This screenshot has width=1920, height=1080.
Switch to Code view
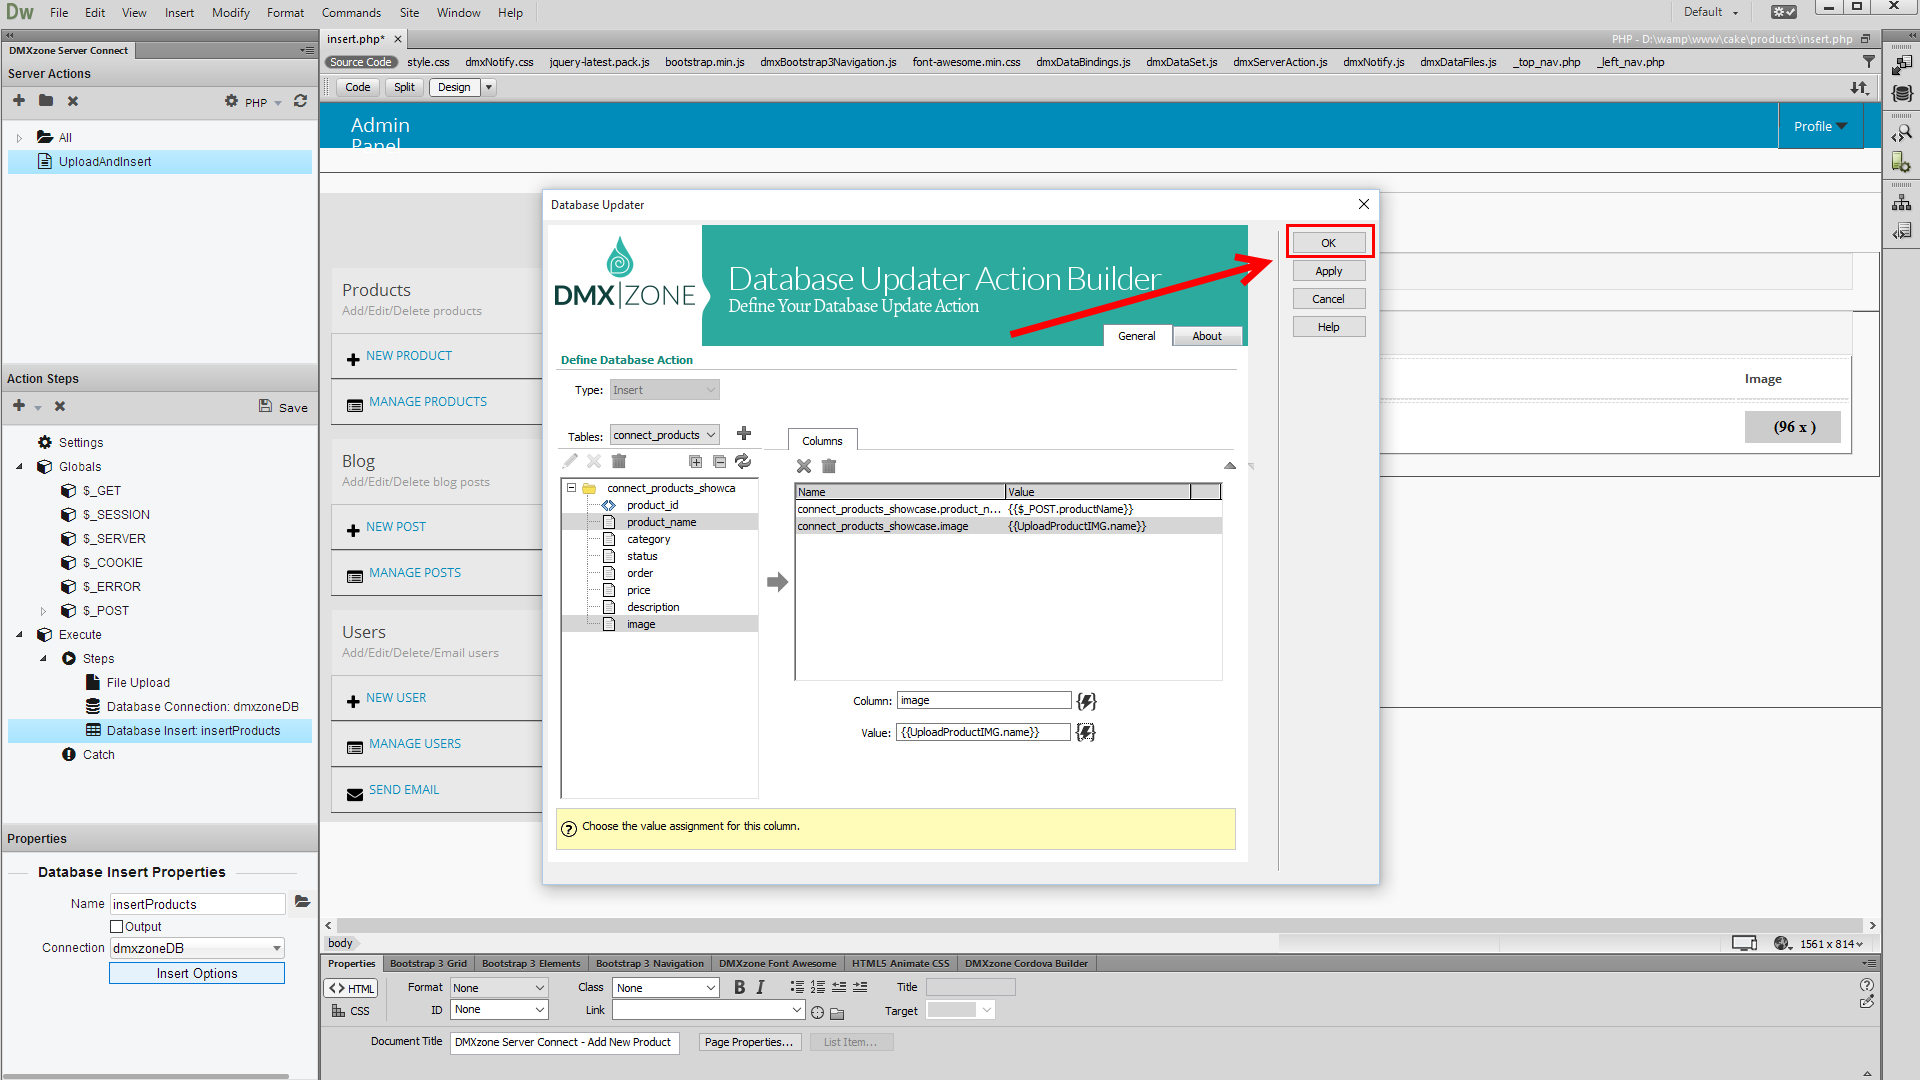point(358,87)
